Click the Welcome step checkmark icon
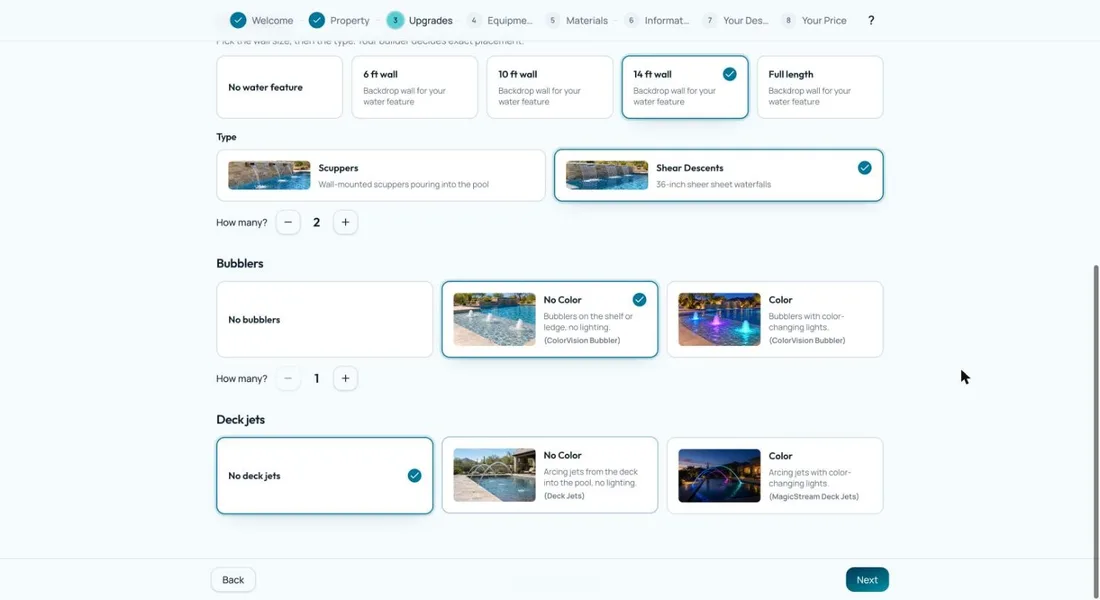Viewport: 1100px width, 600px height. click(239, 20)
